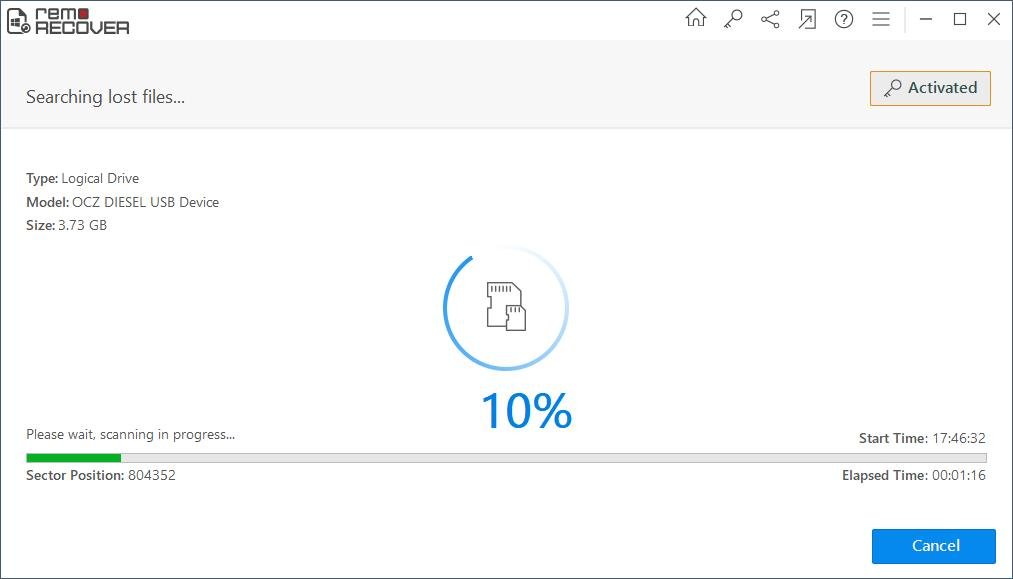Image resolution: width=1013 pixels, height=579 pixels.
Task: Click the Remo Recover logo
Action: pos(68,20)
